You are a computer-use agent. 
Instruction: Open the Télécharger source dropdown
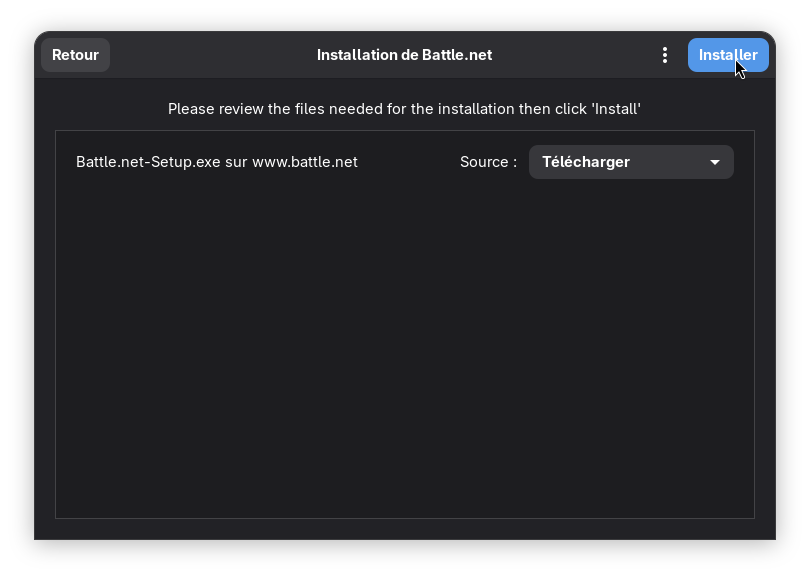(x=631, y=162)
